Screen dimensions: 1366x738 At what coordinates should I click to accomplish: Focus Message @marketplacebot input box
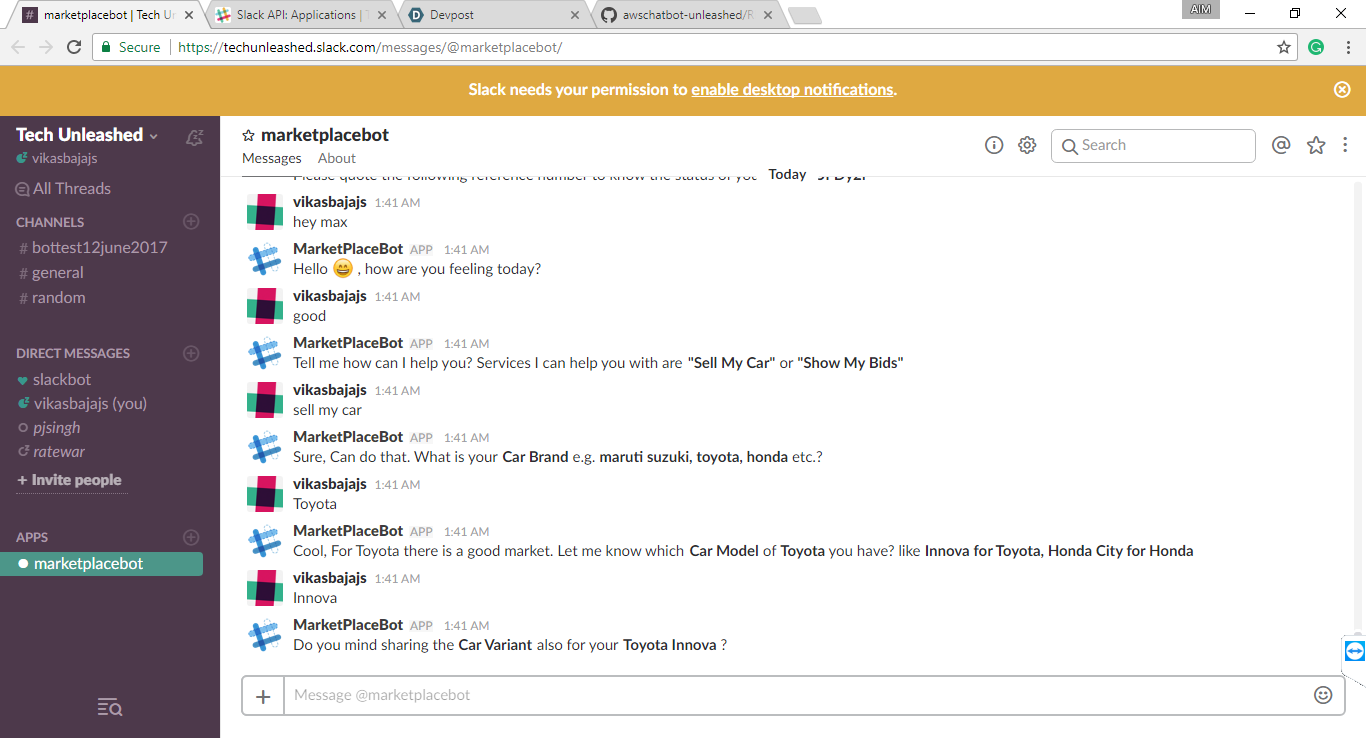point(800,695)
